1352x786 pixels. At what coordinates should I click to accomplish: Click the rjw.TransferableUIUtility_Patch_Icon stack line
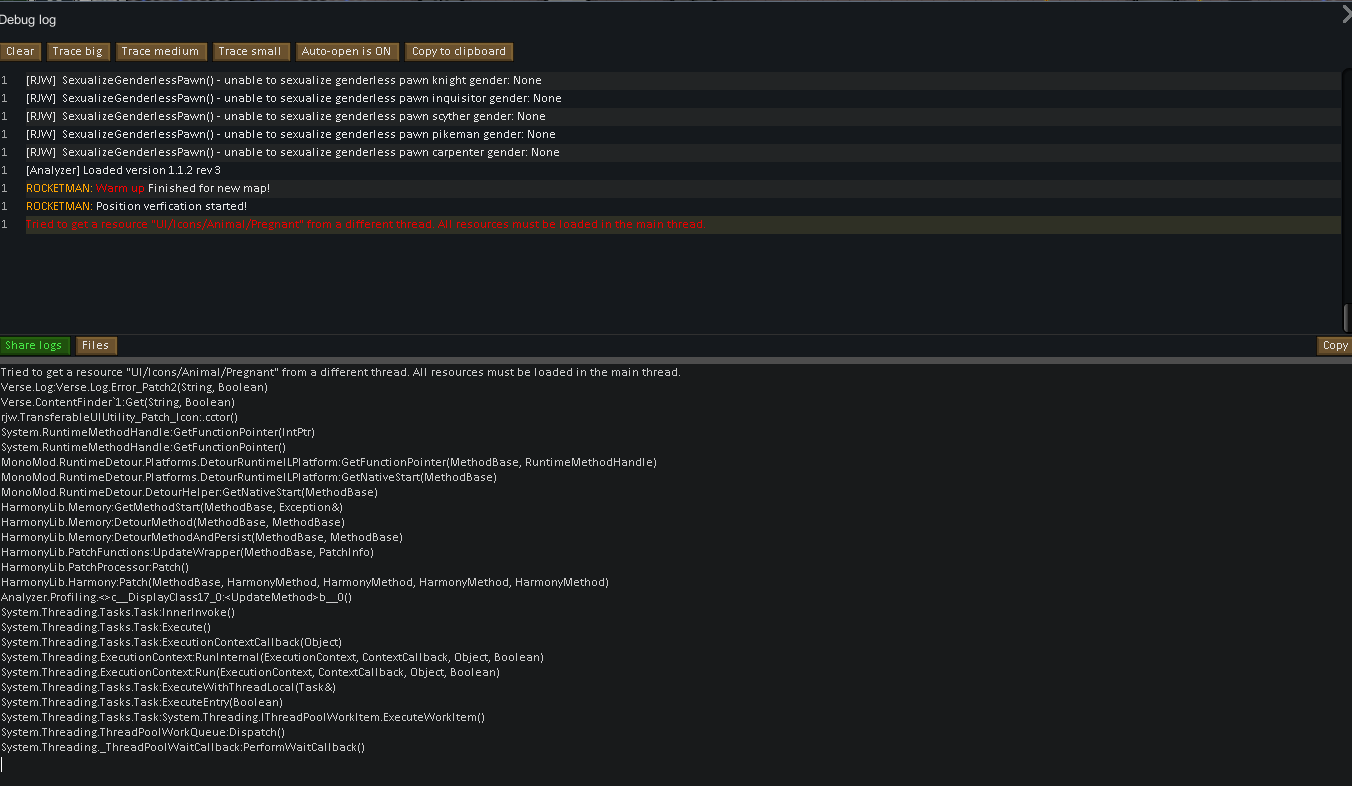(x=119, y=417)
